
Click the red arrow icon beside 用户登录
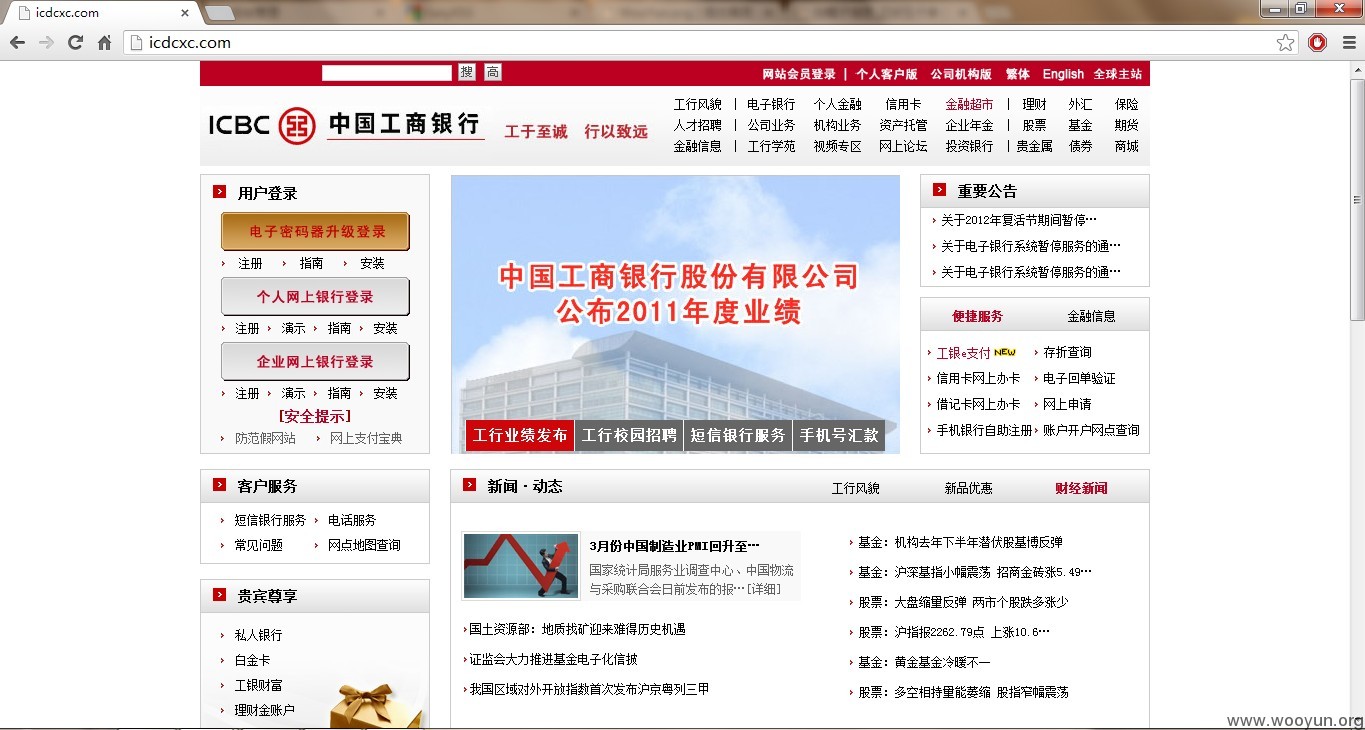[x=219, y=192]
